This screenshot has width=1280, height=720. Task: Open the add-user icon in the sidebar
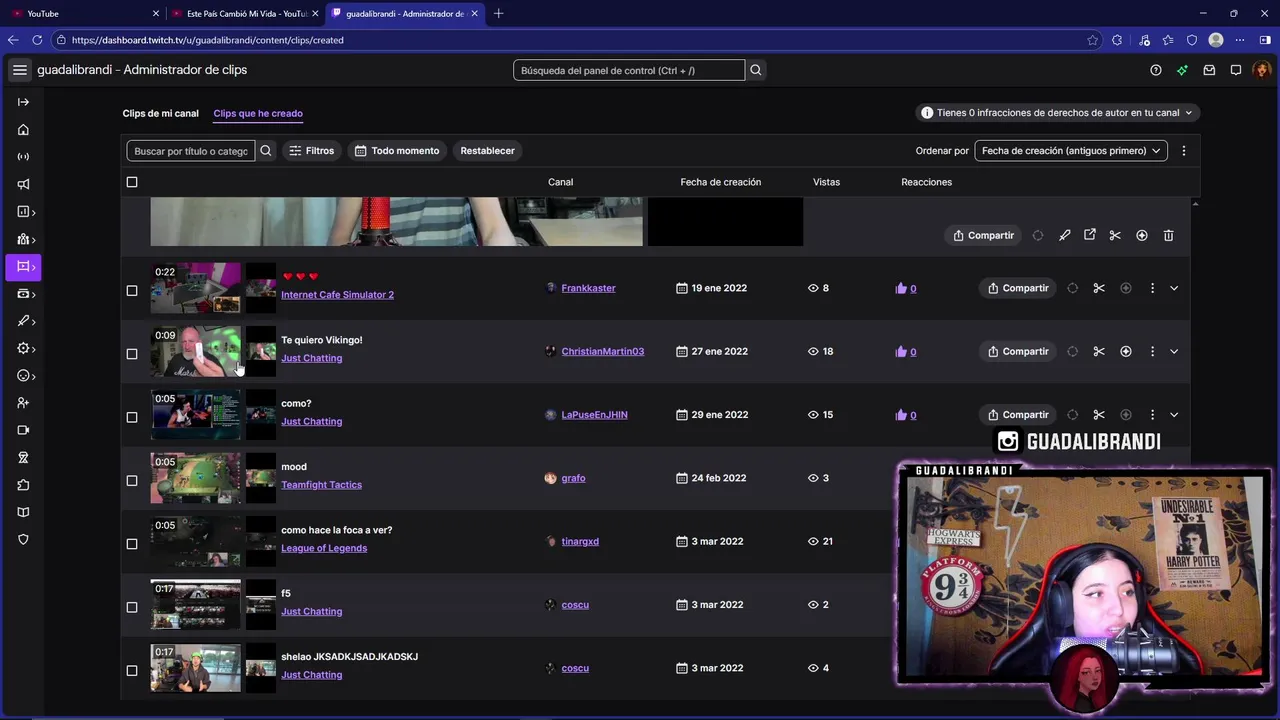tap(23, 403)
